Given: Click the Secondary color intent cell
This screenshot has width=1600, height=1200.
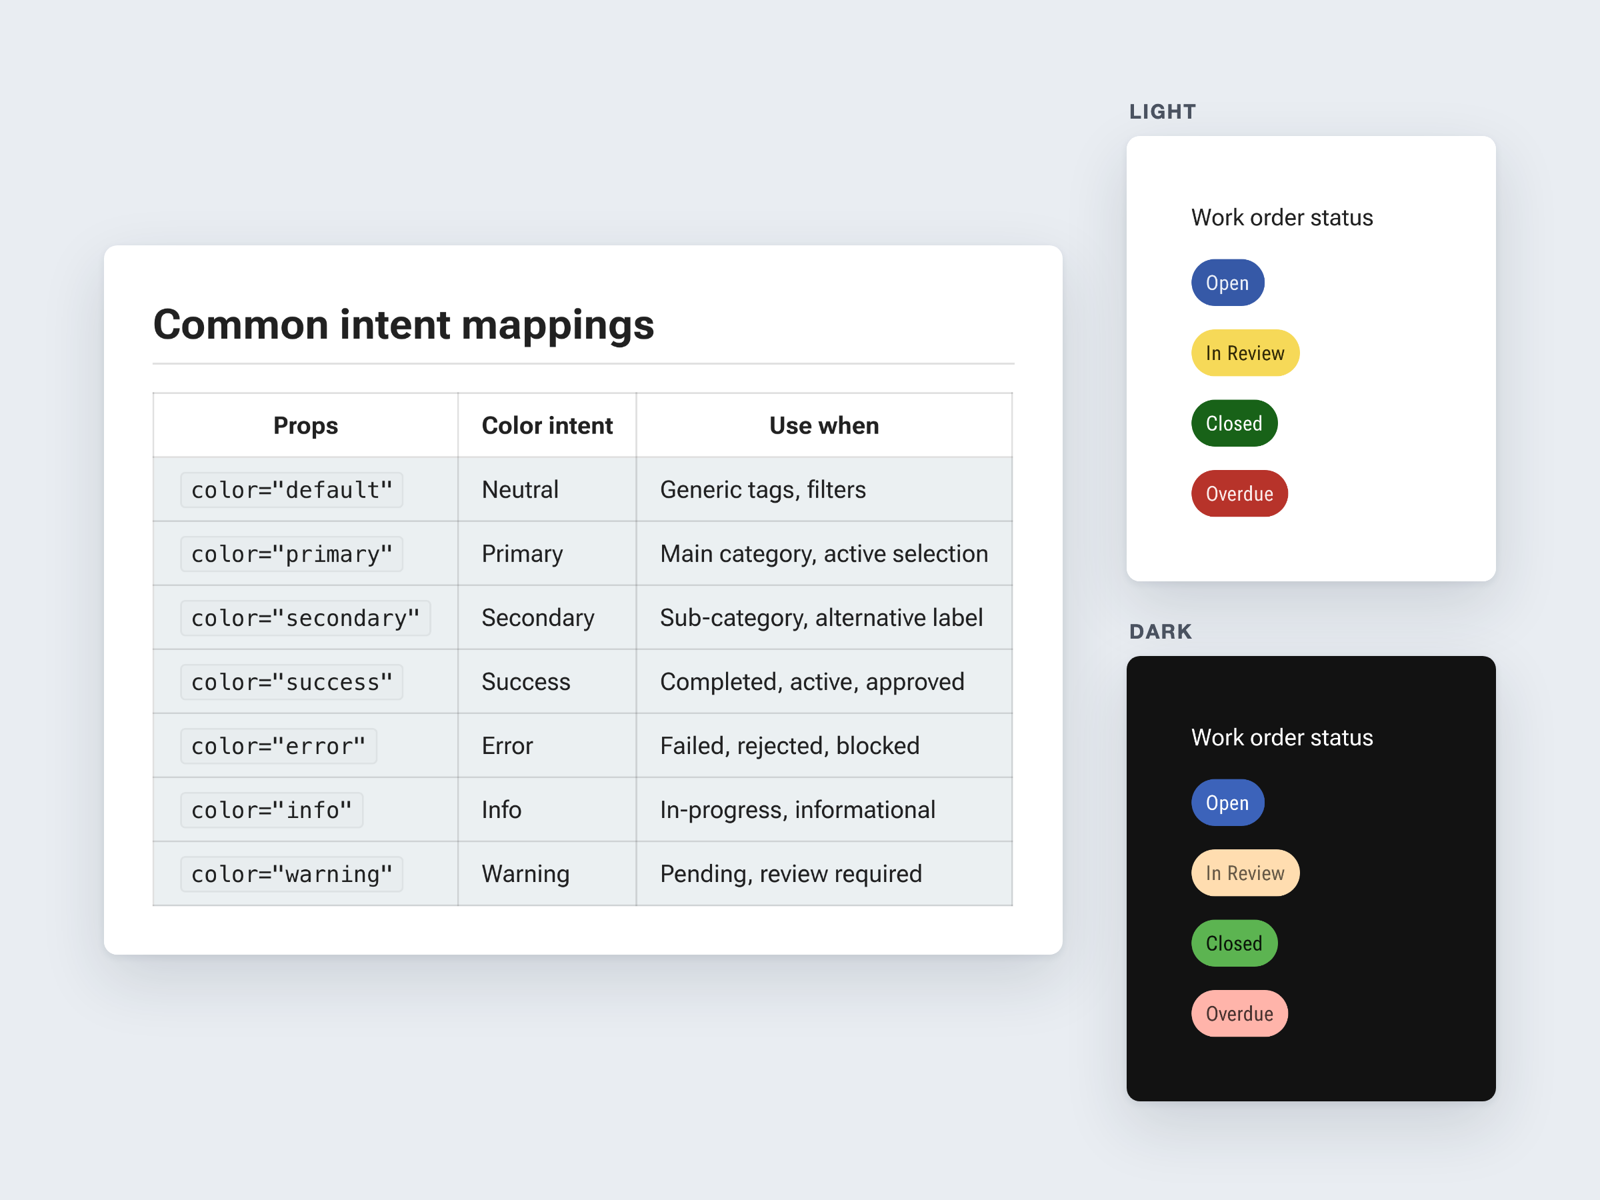Looking at the screenshot, I should [547, 618].
